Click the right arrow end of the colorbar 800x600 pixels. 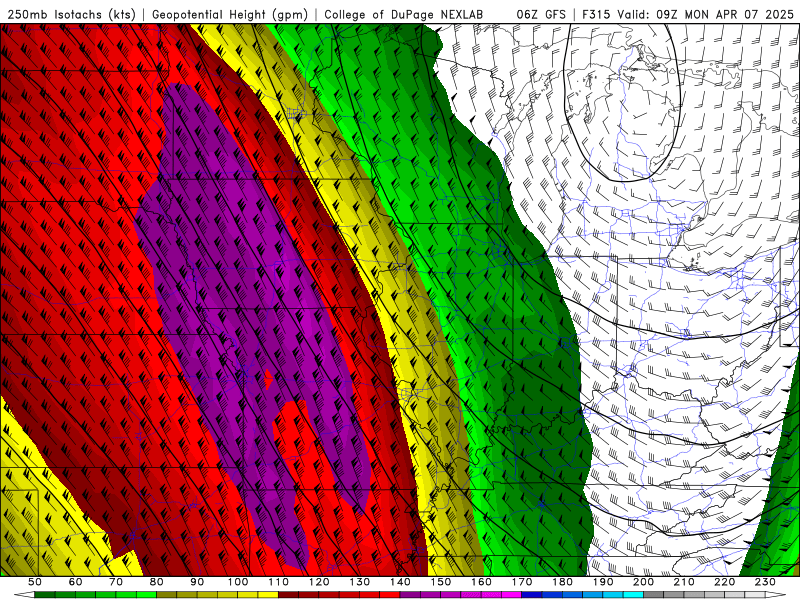pyautogui.click(x=776, y=595)
